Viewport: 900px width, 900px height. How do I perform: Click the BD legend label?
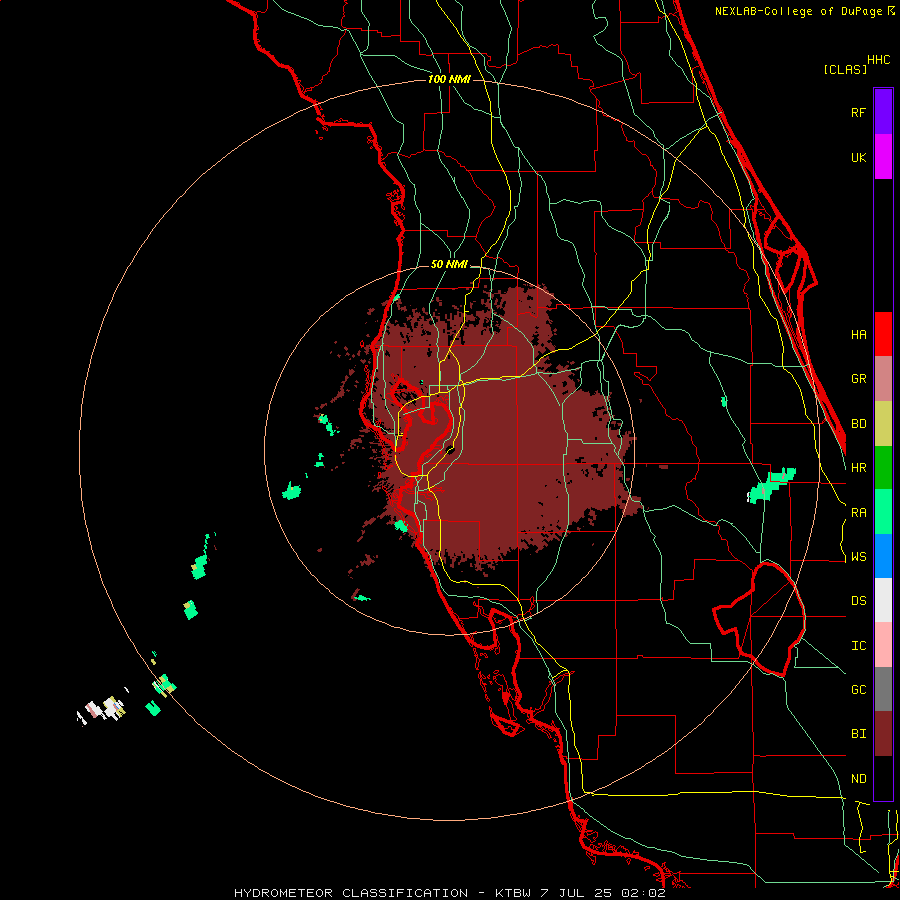click(x=858, y=424)
